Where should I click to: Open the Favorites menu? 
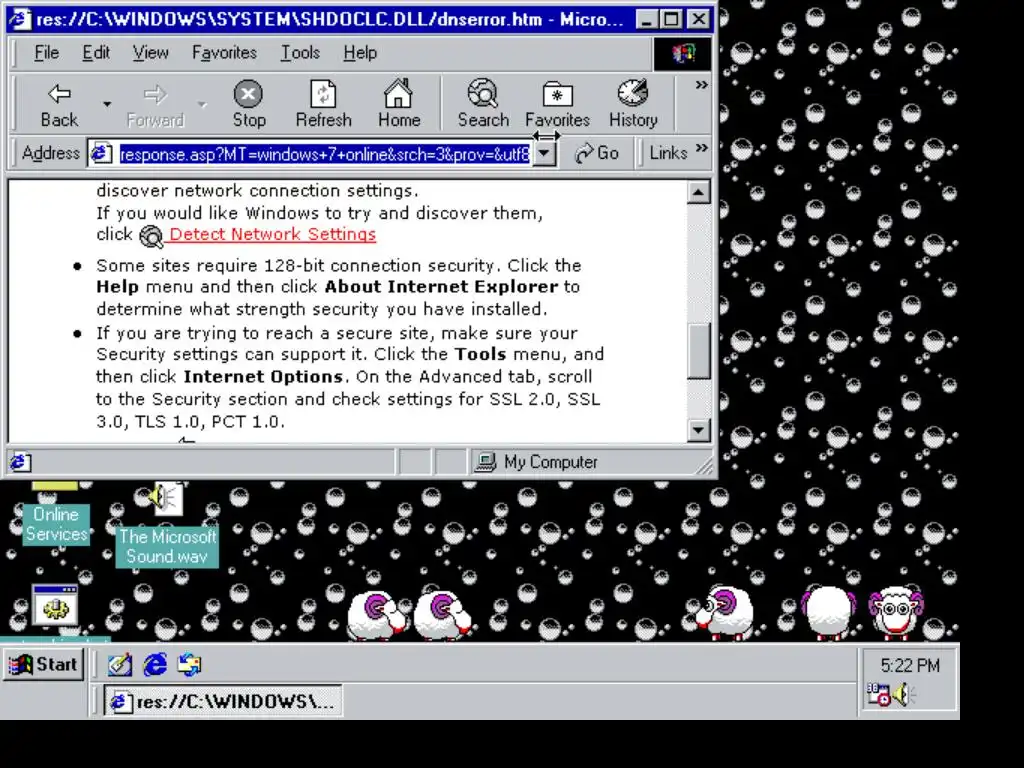pyautogui.click(x=224, y=53)
